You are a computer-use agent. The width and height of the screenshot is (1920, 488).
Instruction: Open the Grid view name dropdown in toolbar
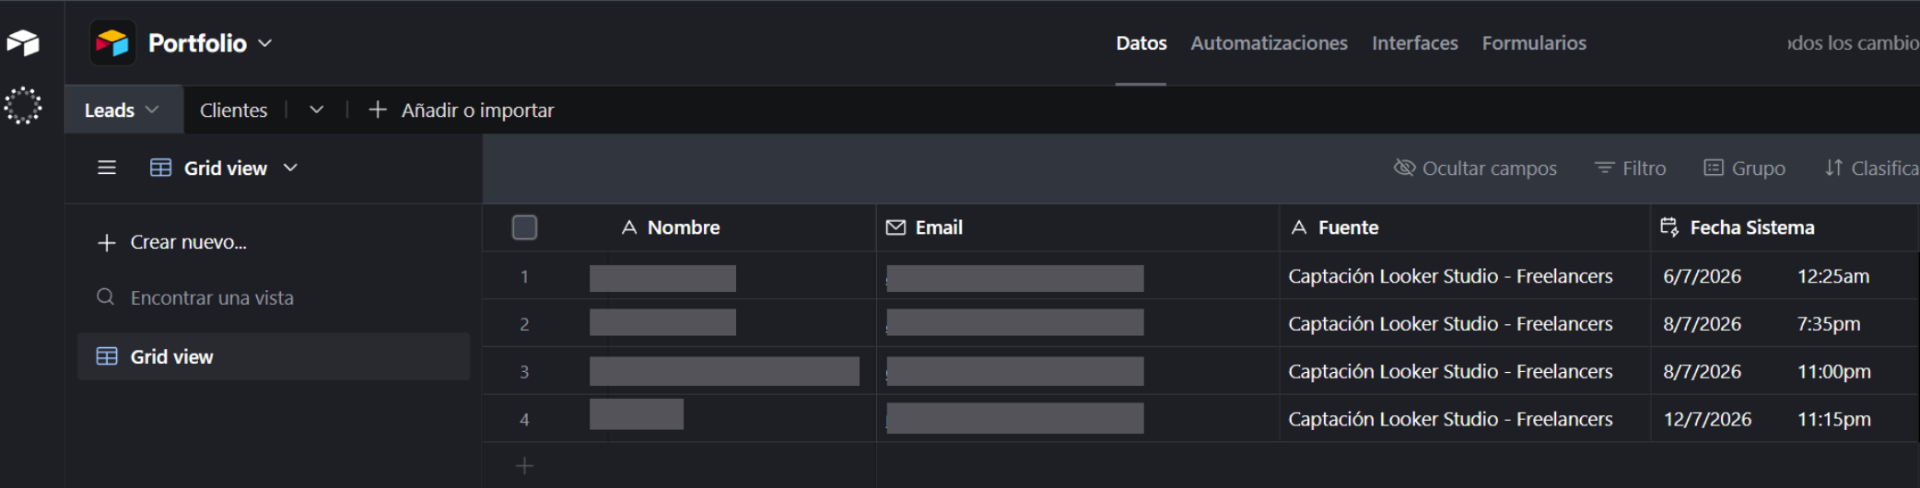click(x=290, y=168)
